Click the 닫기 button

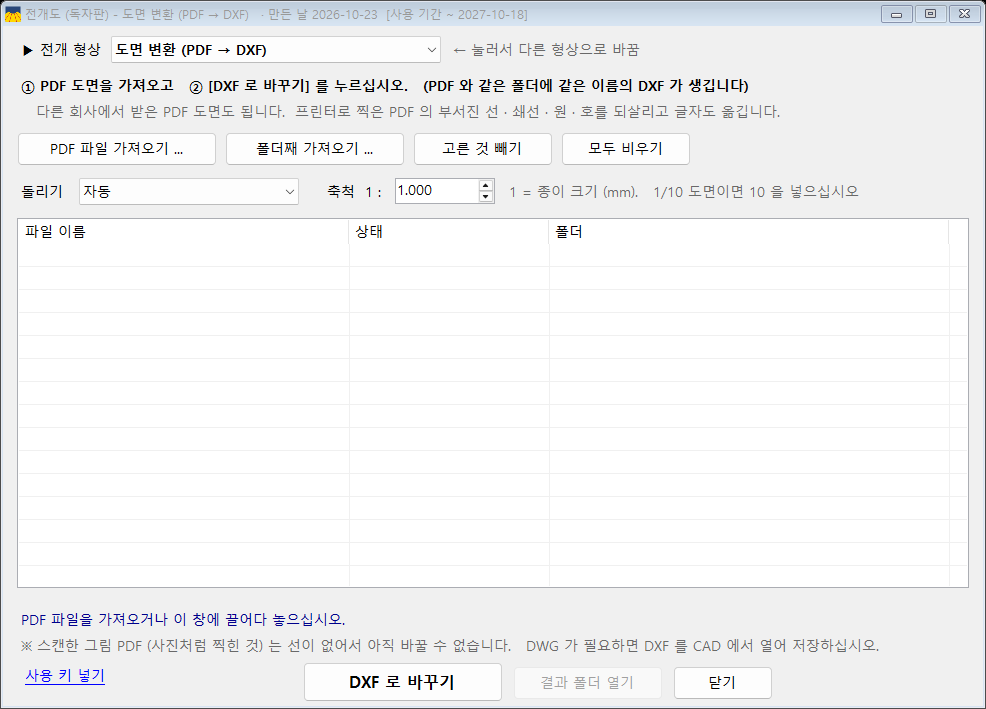click(723, 683)
